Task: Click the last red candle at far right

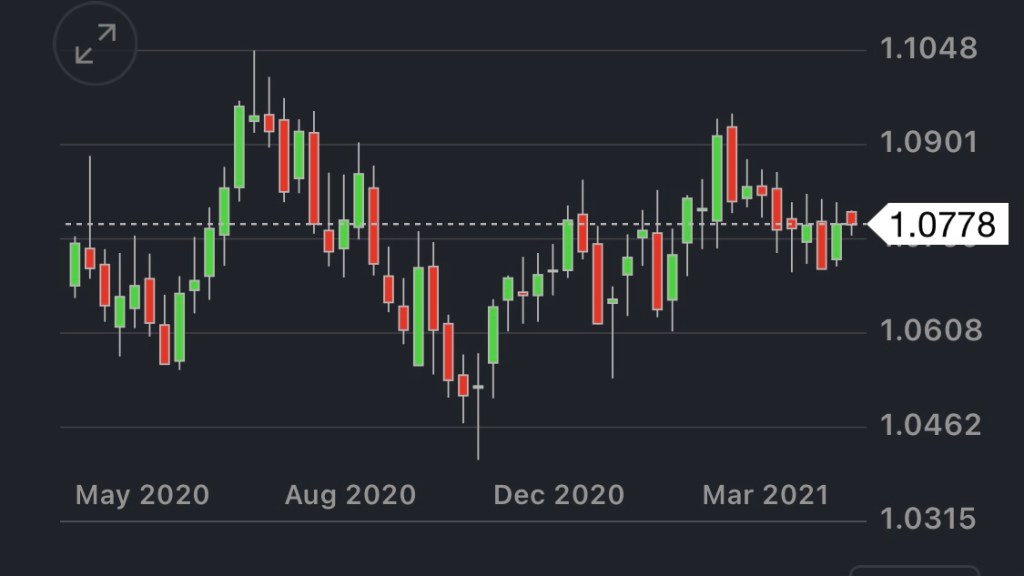Action: coord(851,217)
